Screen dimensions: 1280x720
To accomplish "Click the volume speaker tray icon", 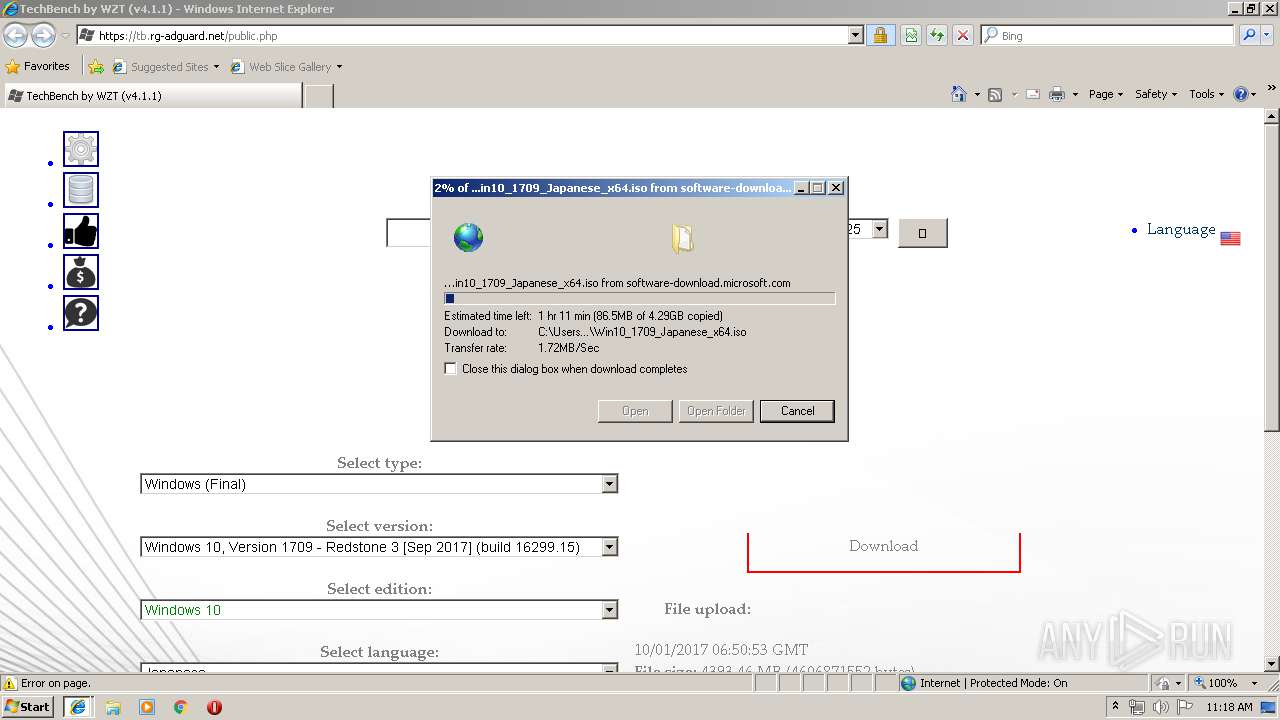I will click(1160, 707).
